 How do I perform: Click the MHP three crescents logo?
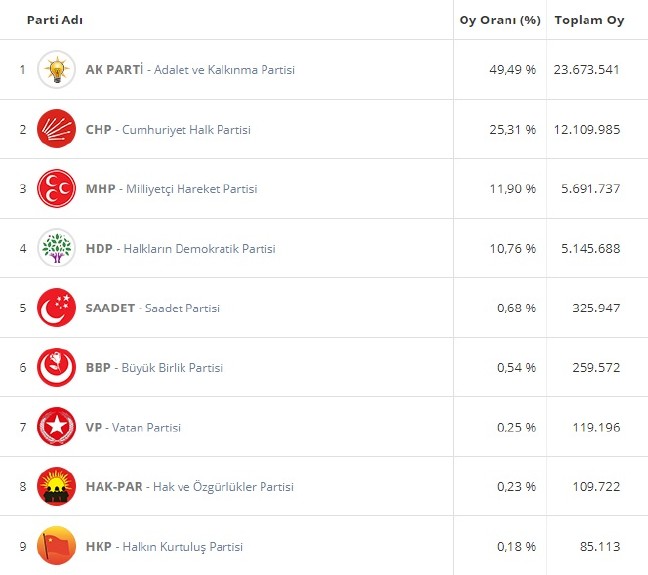tap(56, 189)
